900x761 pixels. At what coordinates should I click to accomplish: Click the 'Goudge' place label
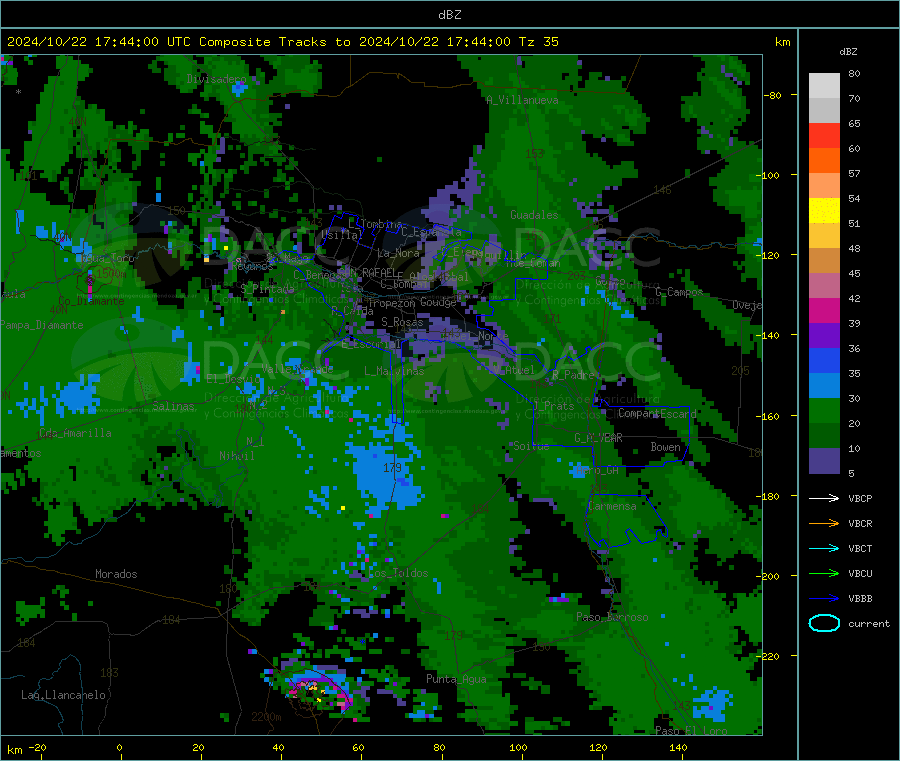coord(438,302)
